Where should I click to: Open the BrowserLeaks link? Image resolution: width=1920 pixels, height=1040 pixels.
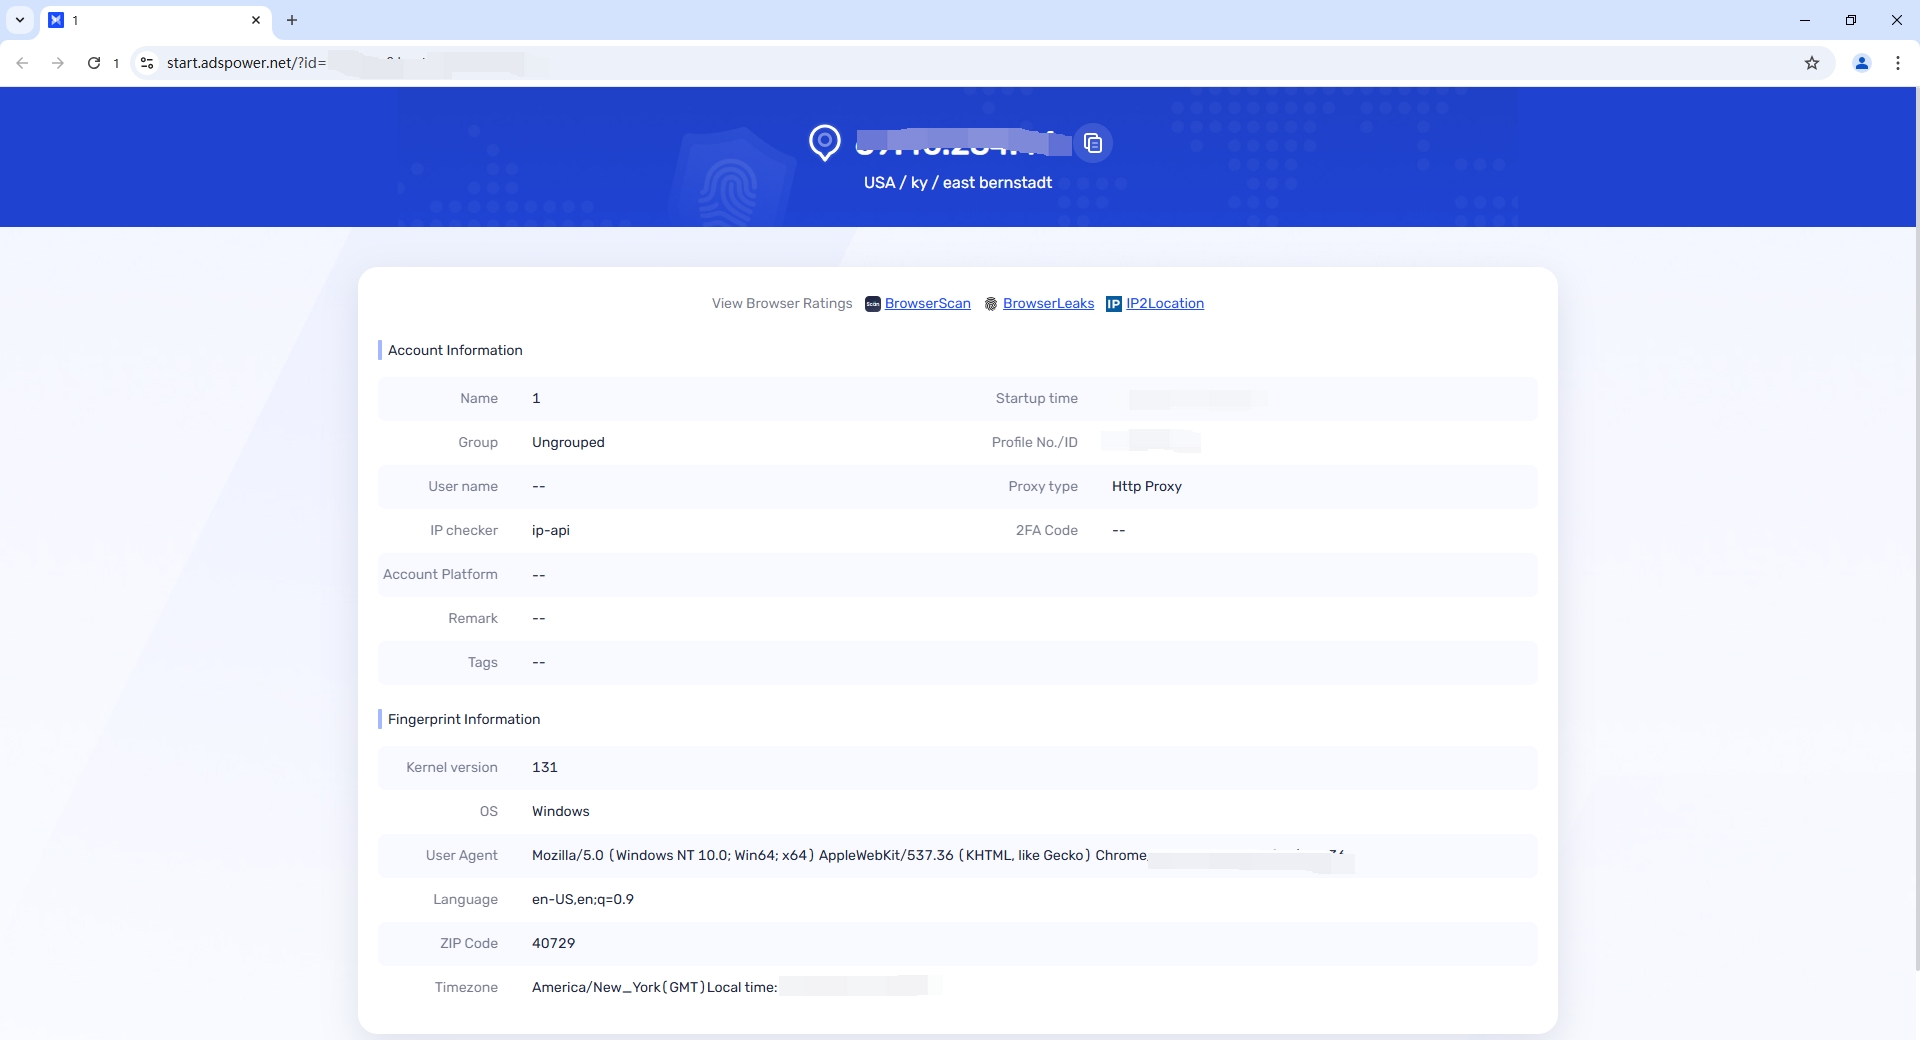click(1048, 304)
